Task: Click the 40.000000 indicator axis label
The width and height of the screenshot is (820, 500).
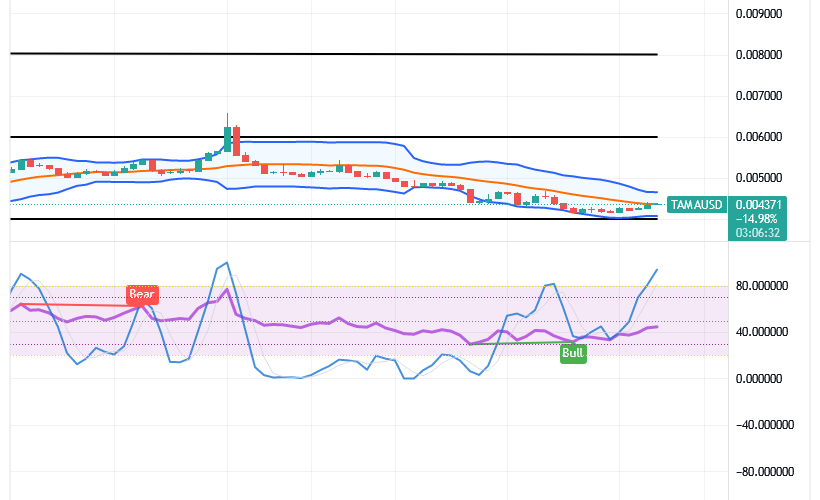Action: click(x=761, y=332)
